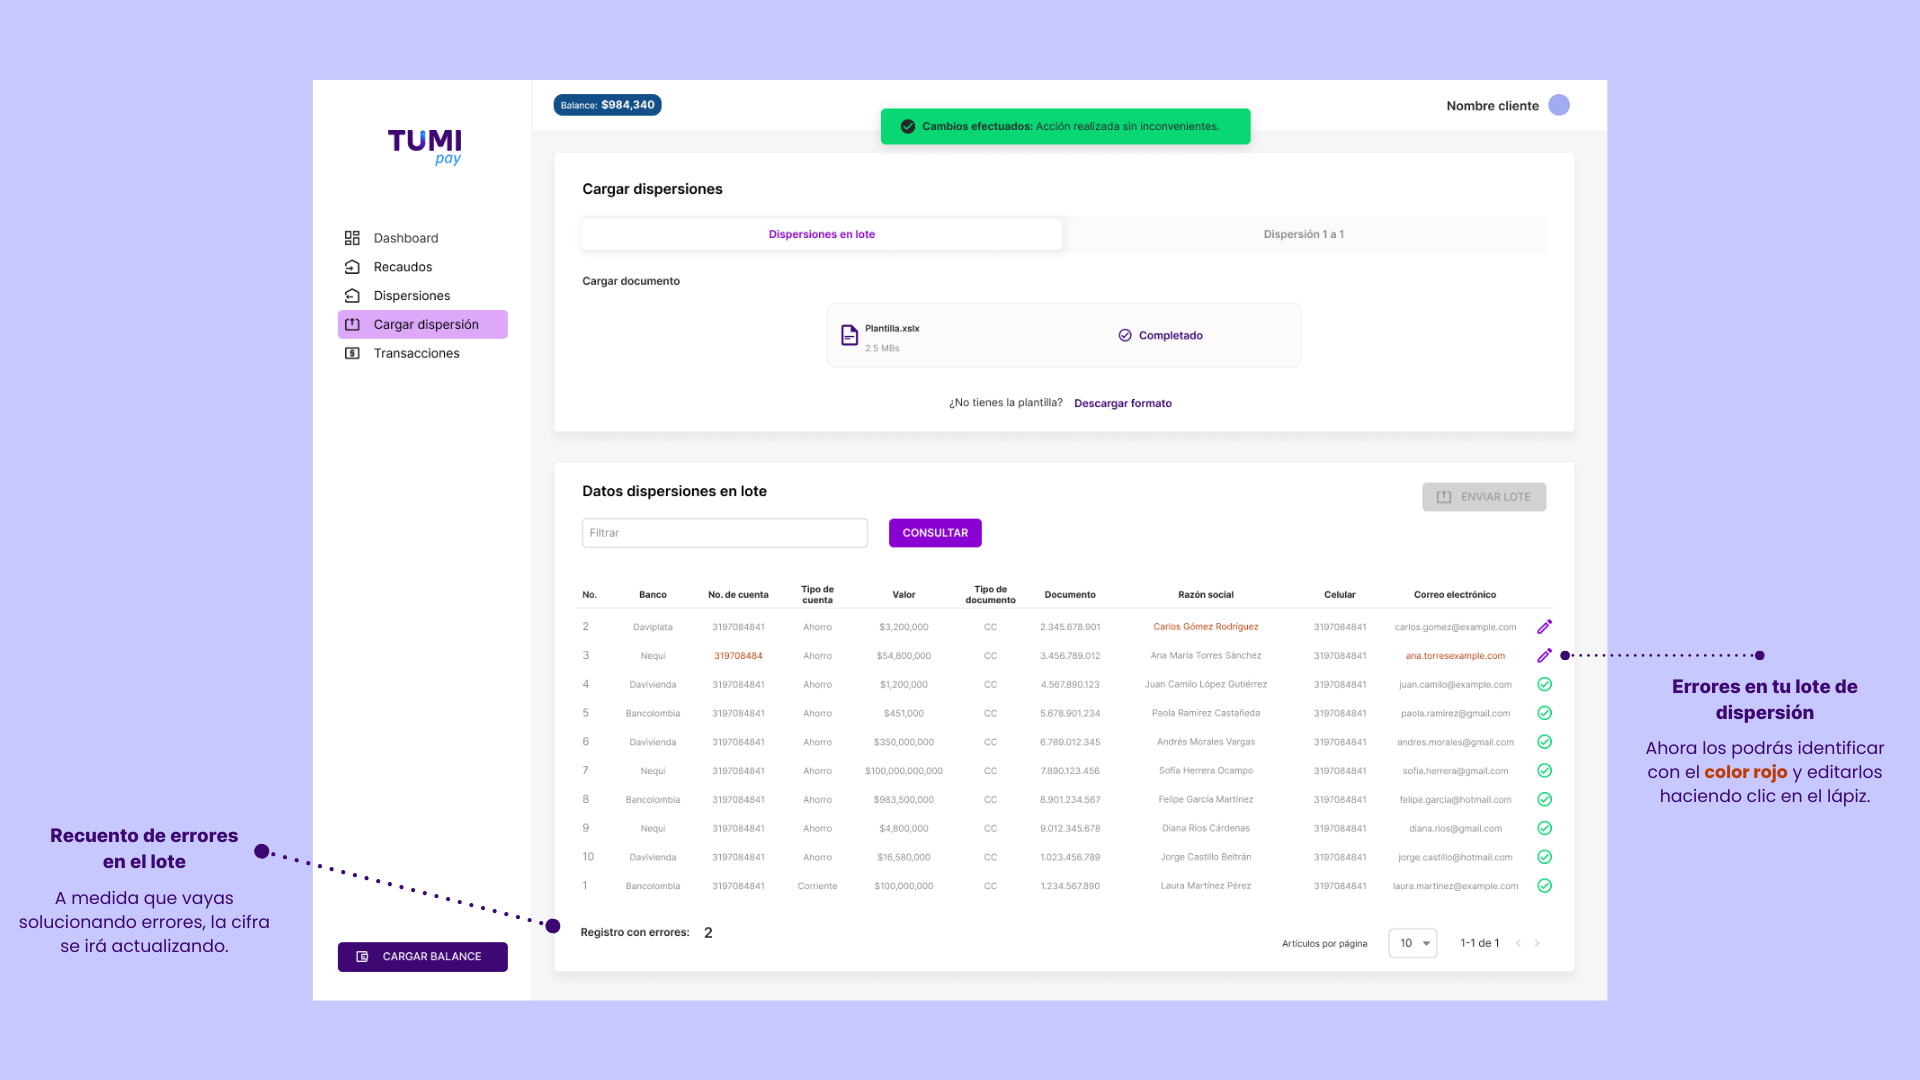
Task: Click the client avatar circle top right
Action: point(1558,105)
